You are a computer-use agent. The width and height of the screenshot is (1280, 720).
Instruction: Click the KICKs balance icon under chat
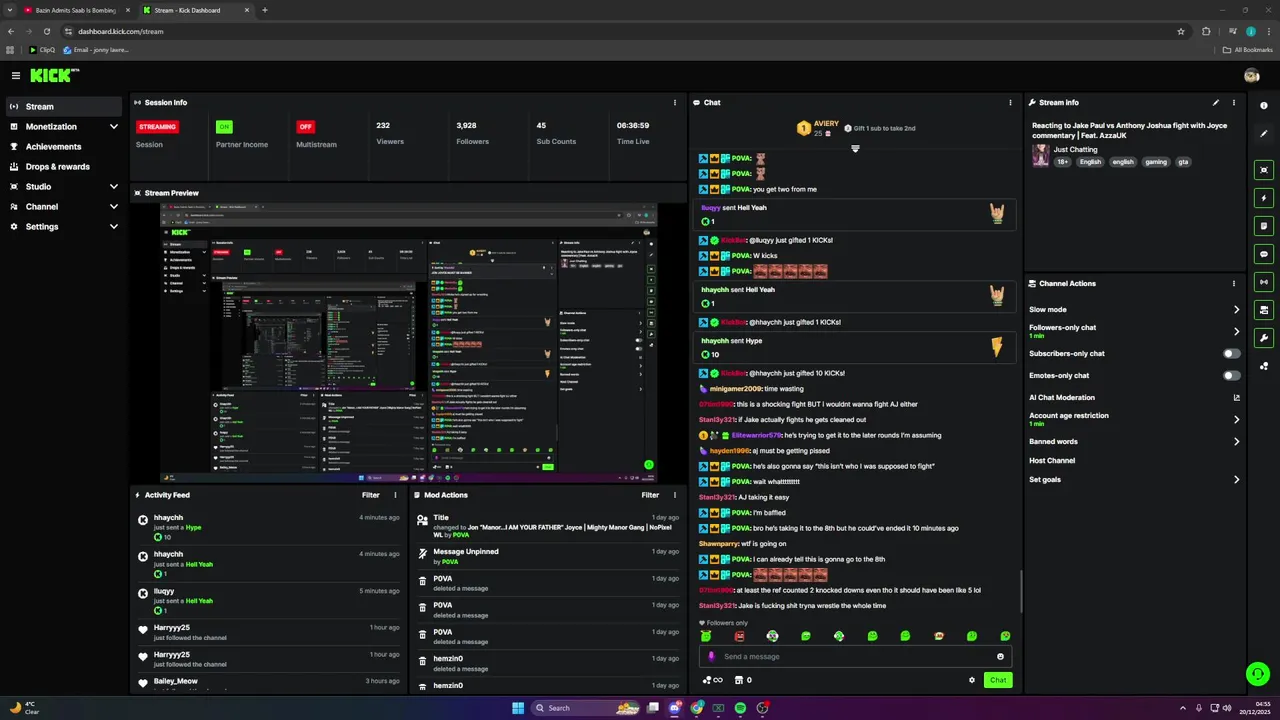712,680
